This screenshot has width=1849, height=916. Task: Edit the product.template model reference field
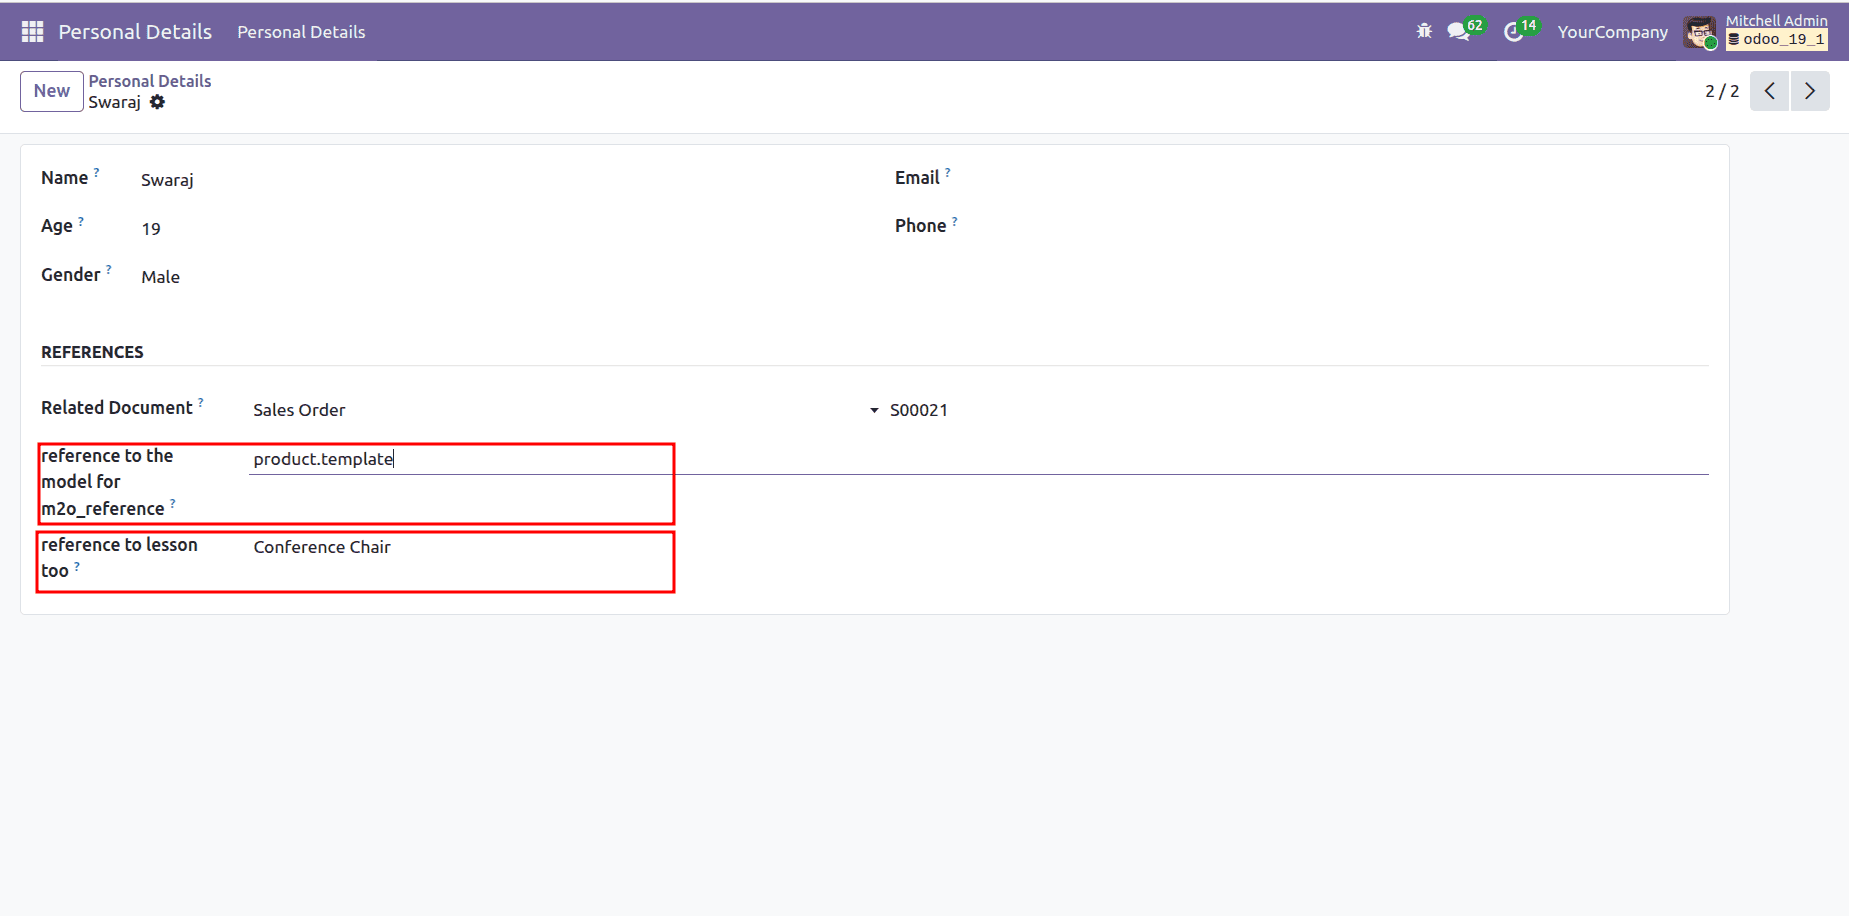(322, 459)
